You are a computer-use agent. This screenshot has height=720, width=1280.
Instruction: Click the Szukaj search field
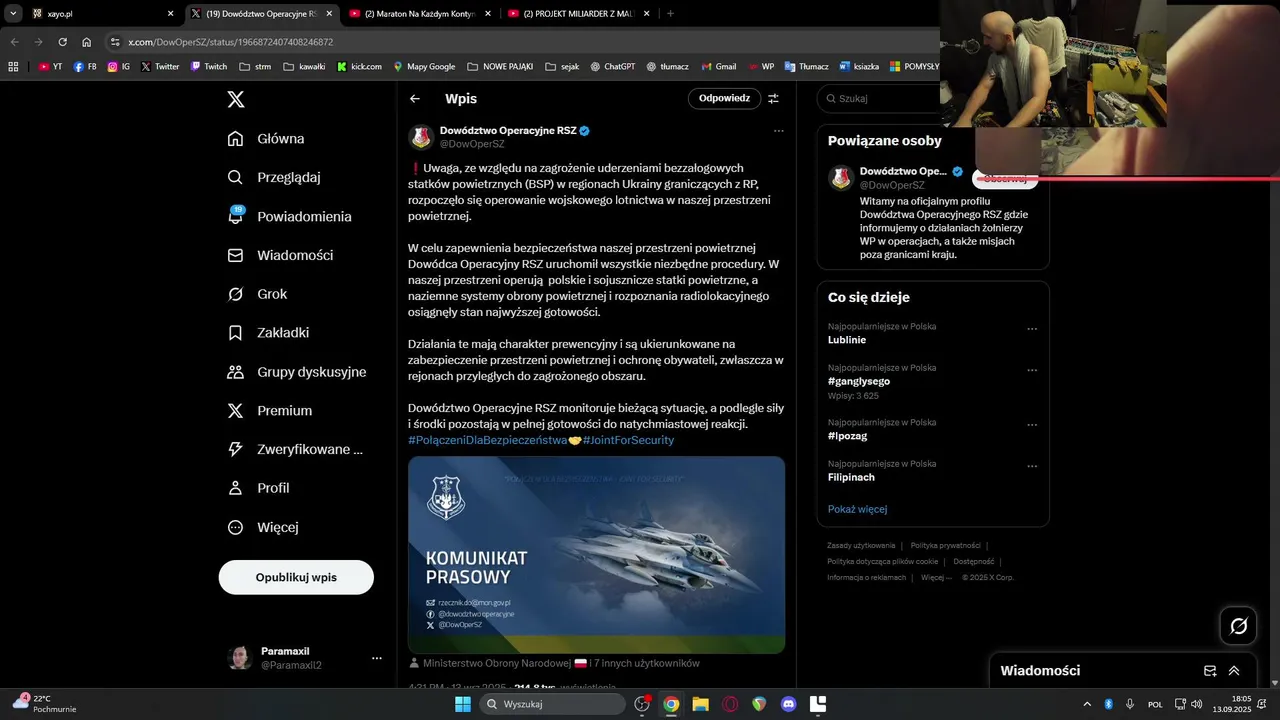click(x=885, y=98)
